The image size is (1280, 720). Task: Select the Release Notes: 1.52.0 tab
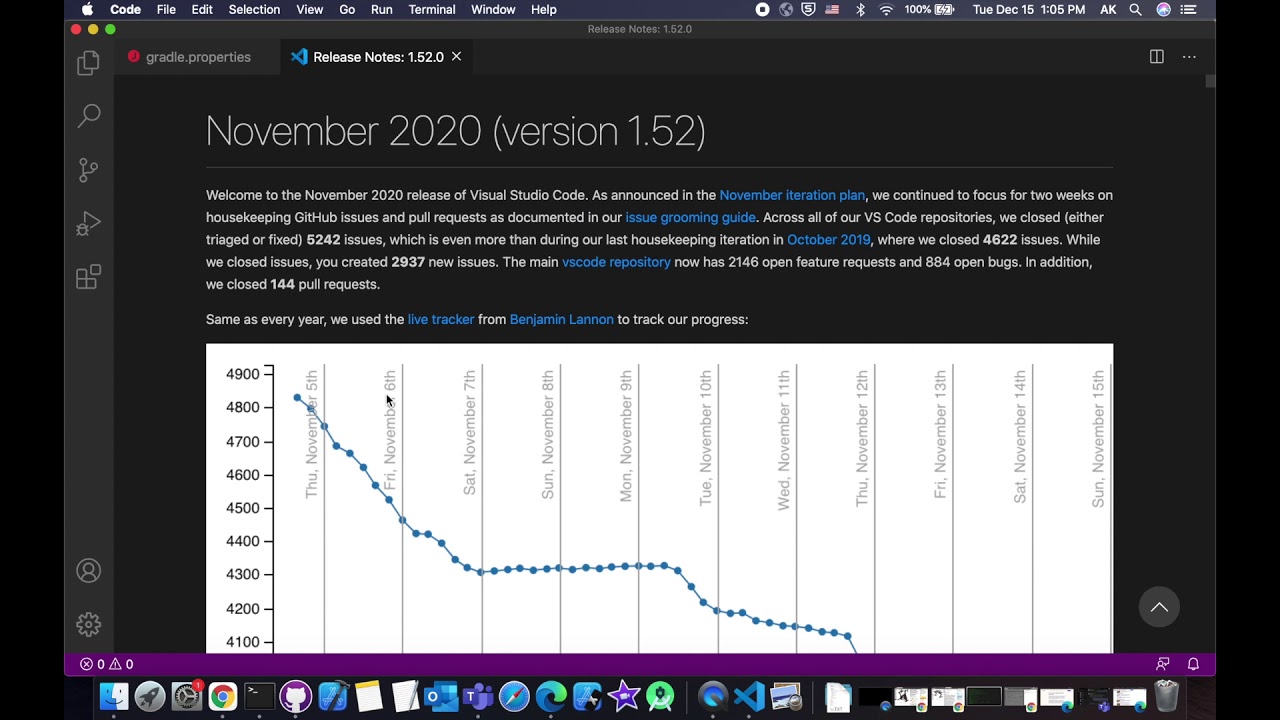[x=377, y=57]
